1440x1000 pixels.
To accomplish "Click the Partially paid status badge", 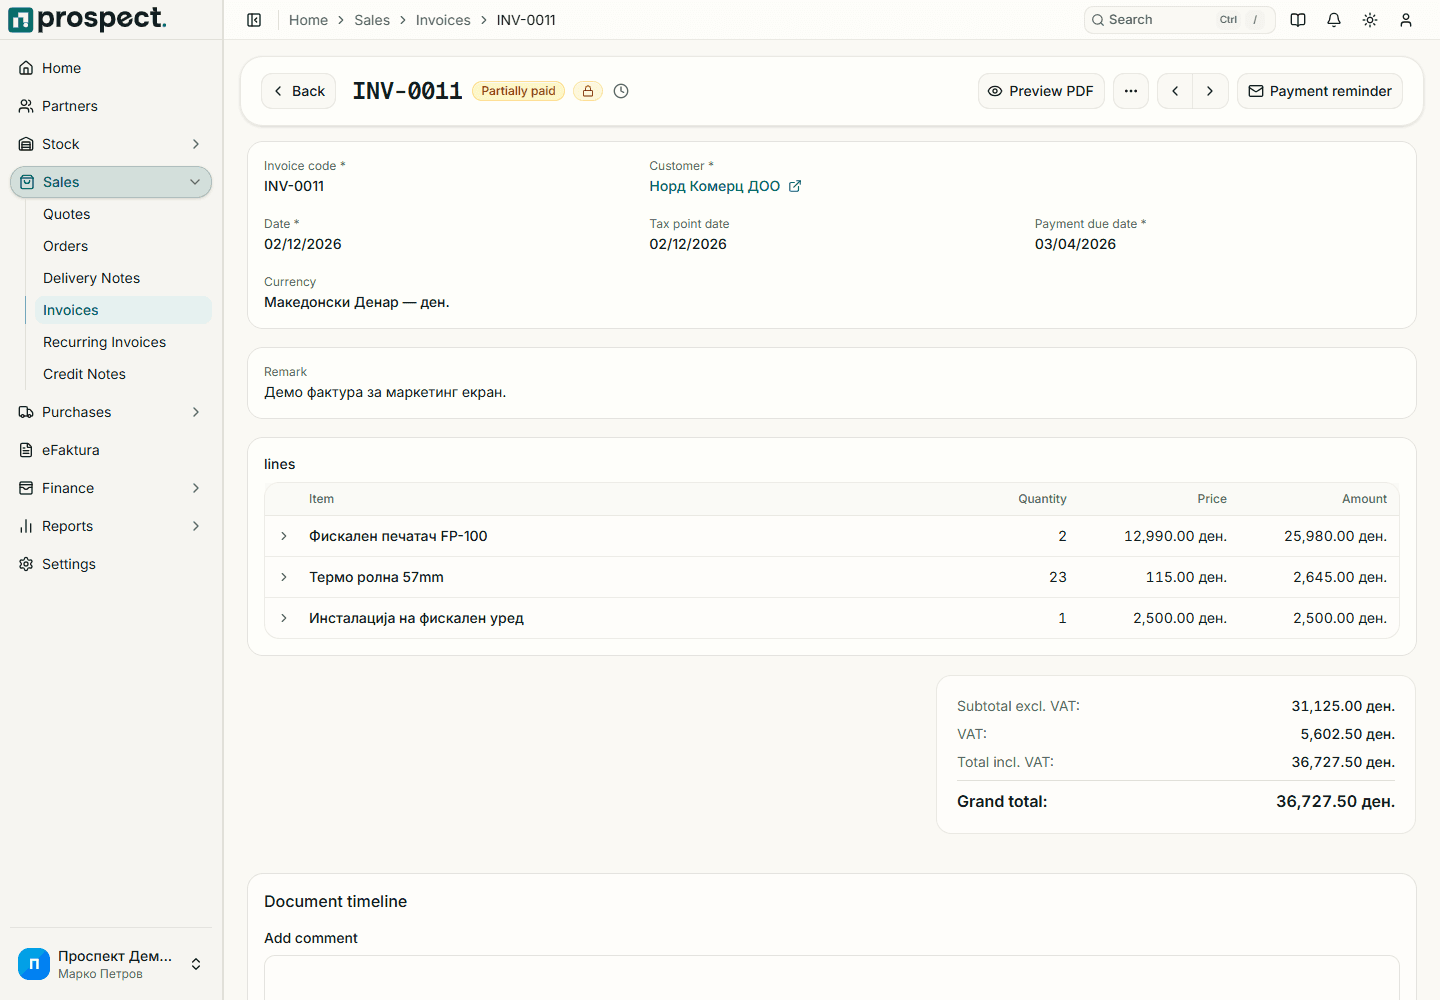I will pos(518,91).
